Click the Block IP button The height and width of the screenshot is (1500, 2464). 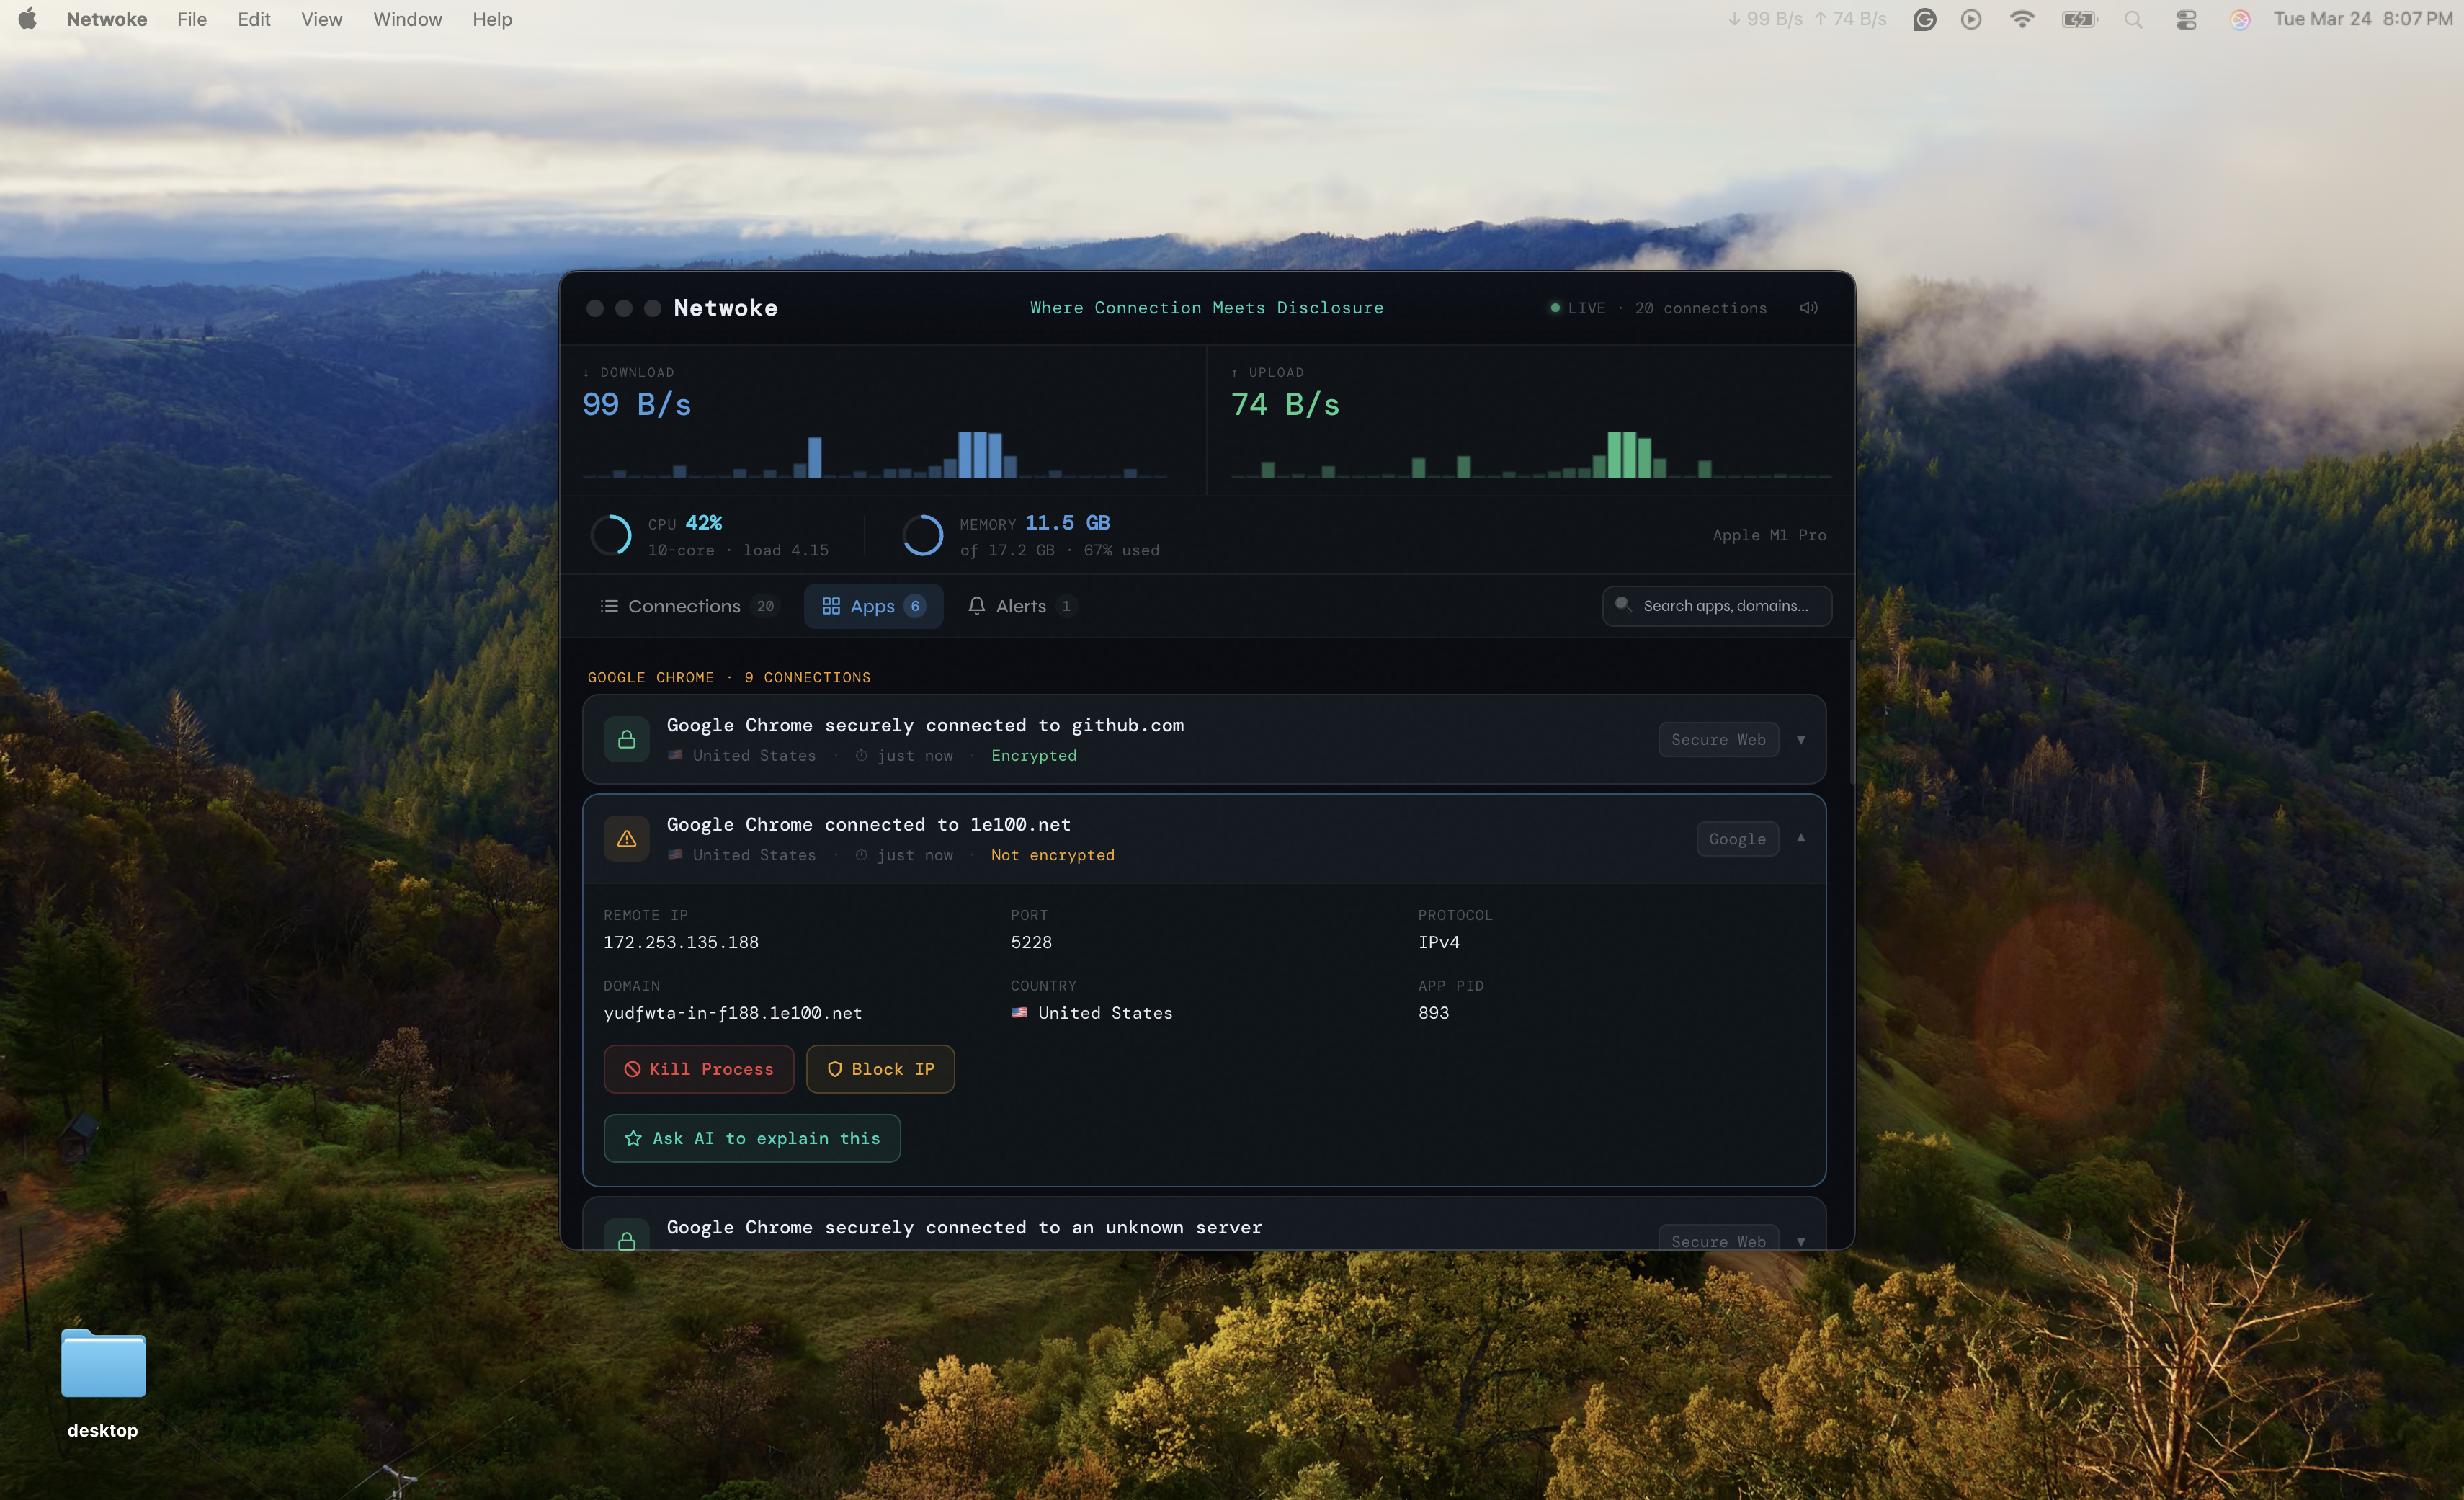(x=880, y=1069)
